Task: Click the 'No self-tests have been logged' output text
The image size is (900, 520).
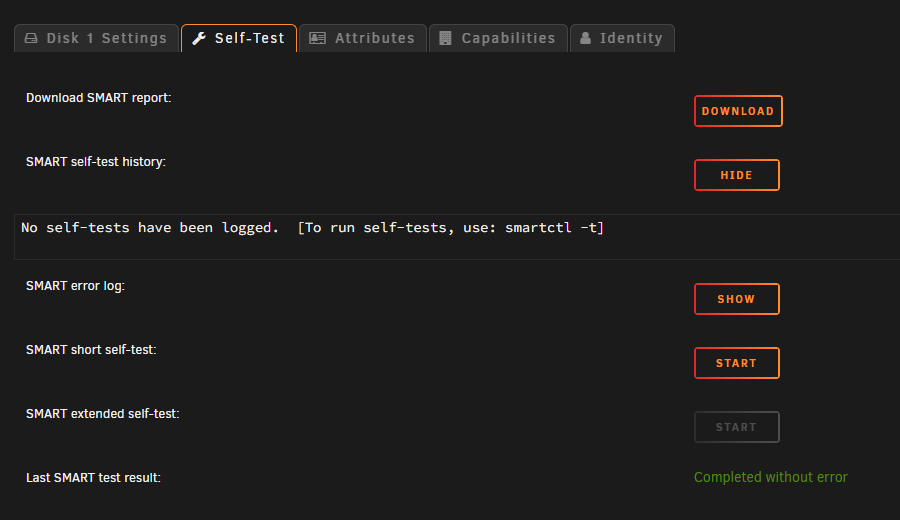Action: pos(312,228)
